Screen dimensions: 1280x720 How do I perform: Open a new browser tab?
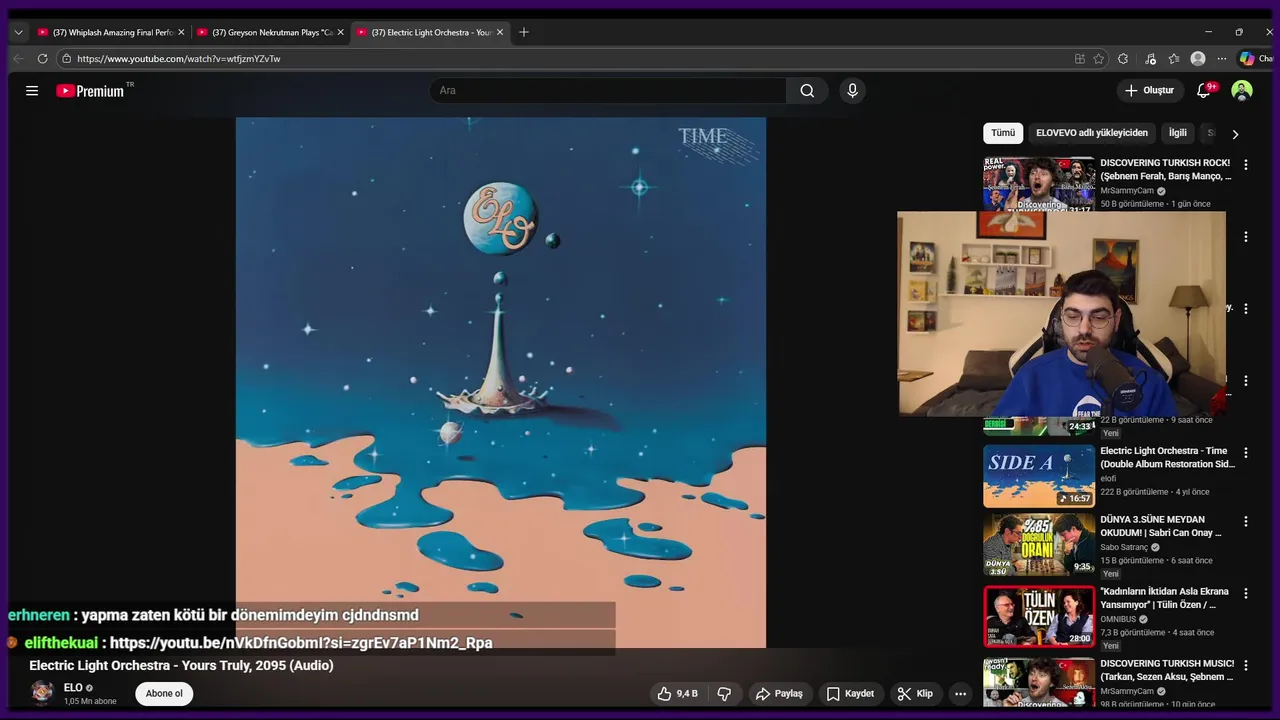click(523, 32)
